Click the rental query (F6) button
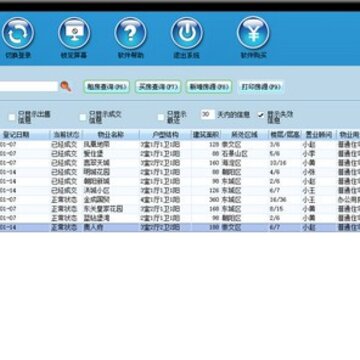Image resolution: width=360 pixels, height=360 pixels. click(106, 87)
